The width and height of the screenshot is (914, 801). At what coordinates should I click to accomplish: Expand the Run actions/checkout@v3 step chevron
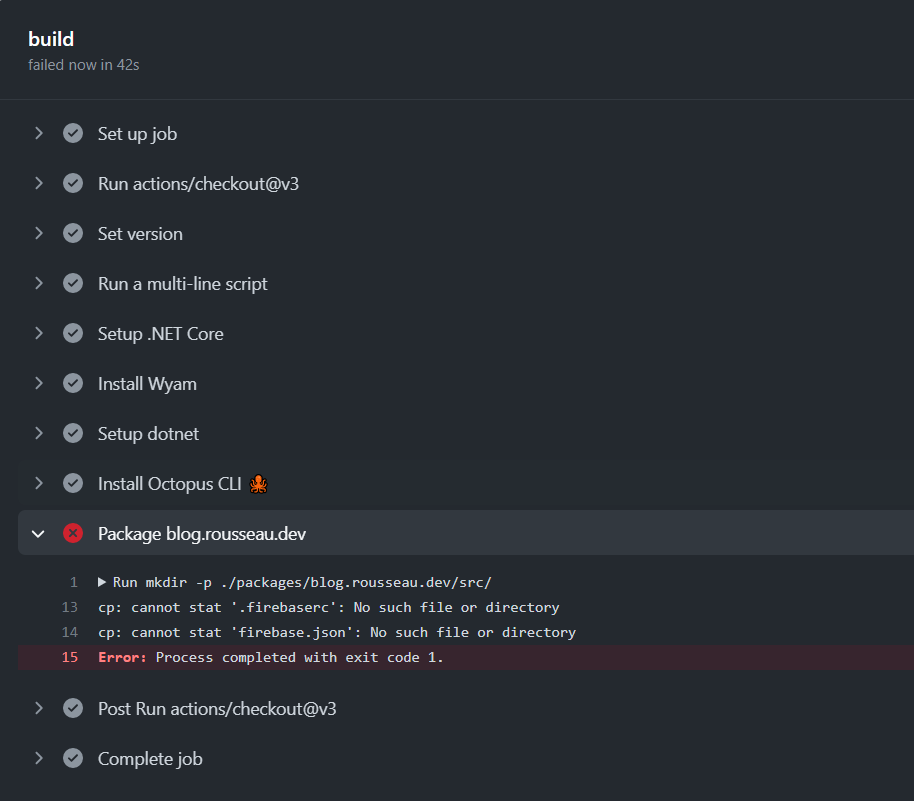(38, 184)
